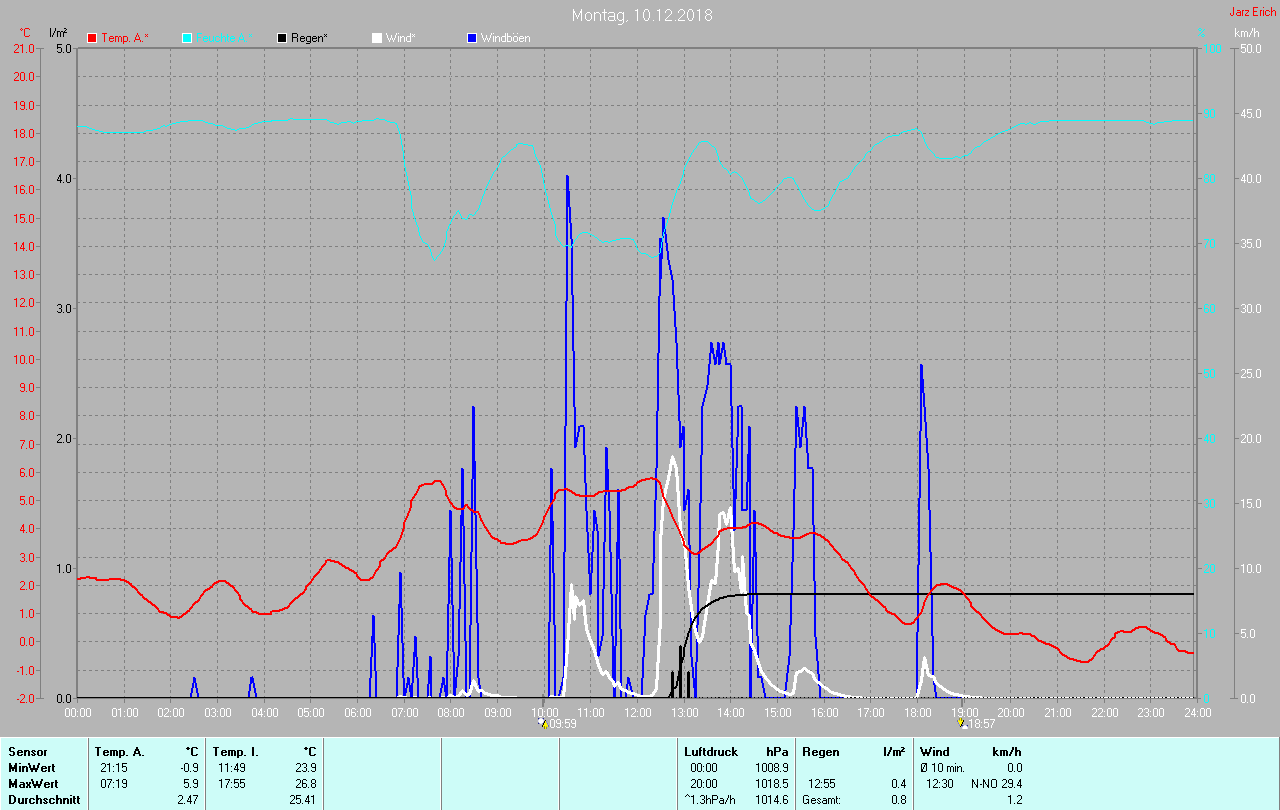The width and height of the screenshot is (1280, 810).
Task: Select the 'Windböen' legend label
Action: pos(506,38)
